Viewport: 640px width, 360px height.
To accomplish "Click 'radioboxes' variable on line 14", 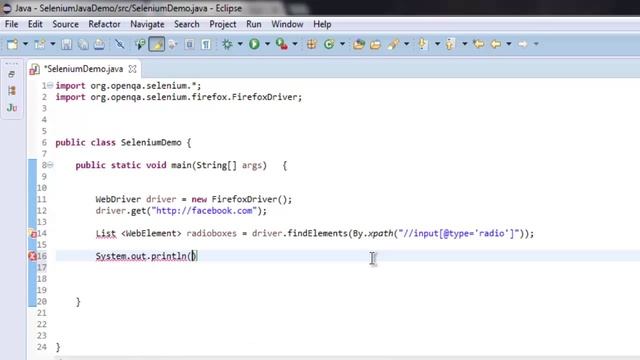I will pos(211,233).
